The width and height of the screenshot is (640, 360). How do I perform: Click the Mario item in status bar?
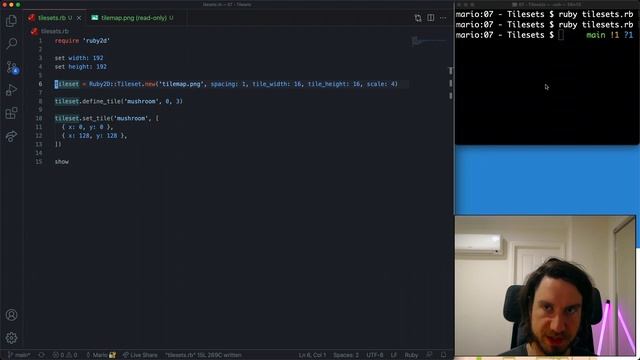pos(100,355)
